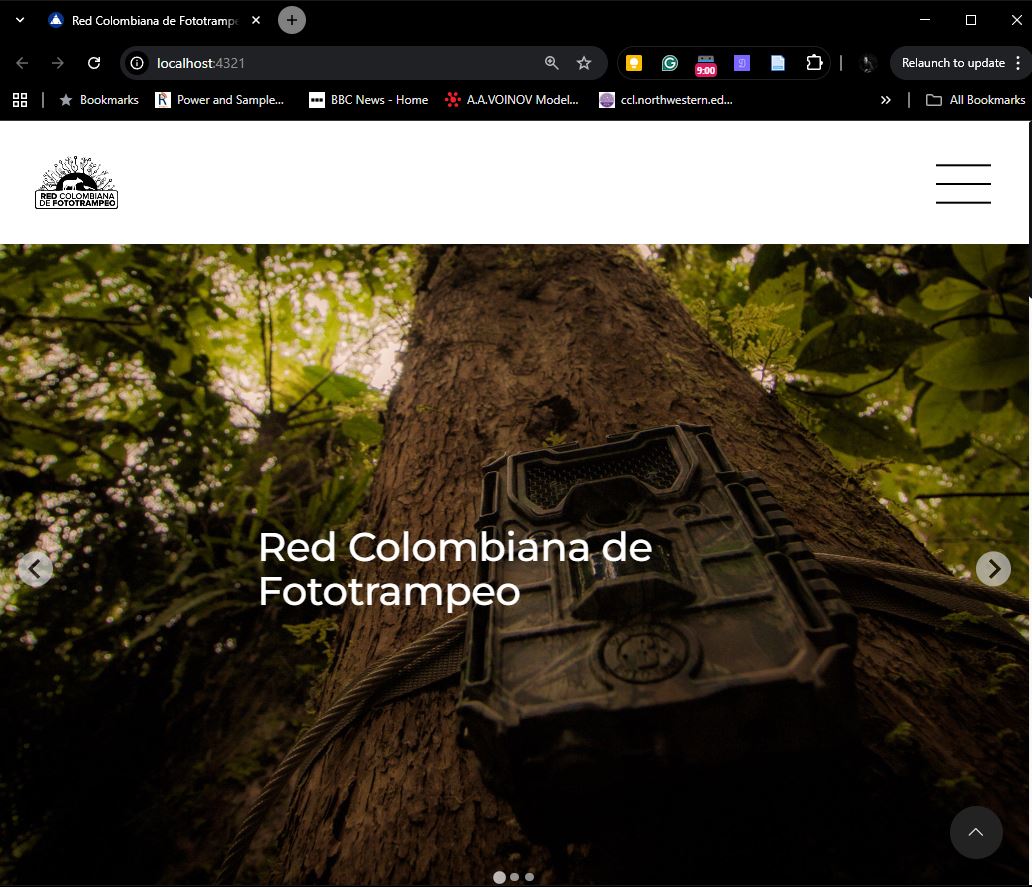
Task: Open the hamburger navigation menu
Action: [963, 184]
